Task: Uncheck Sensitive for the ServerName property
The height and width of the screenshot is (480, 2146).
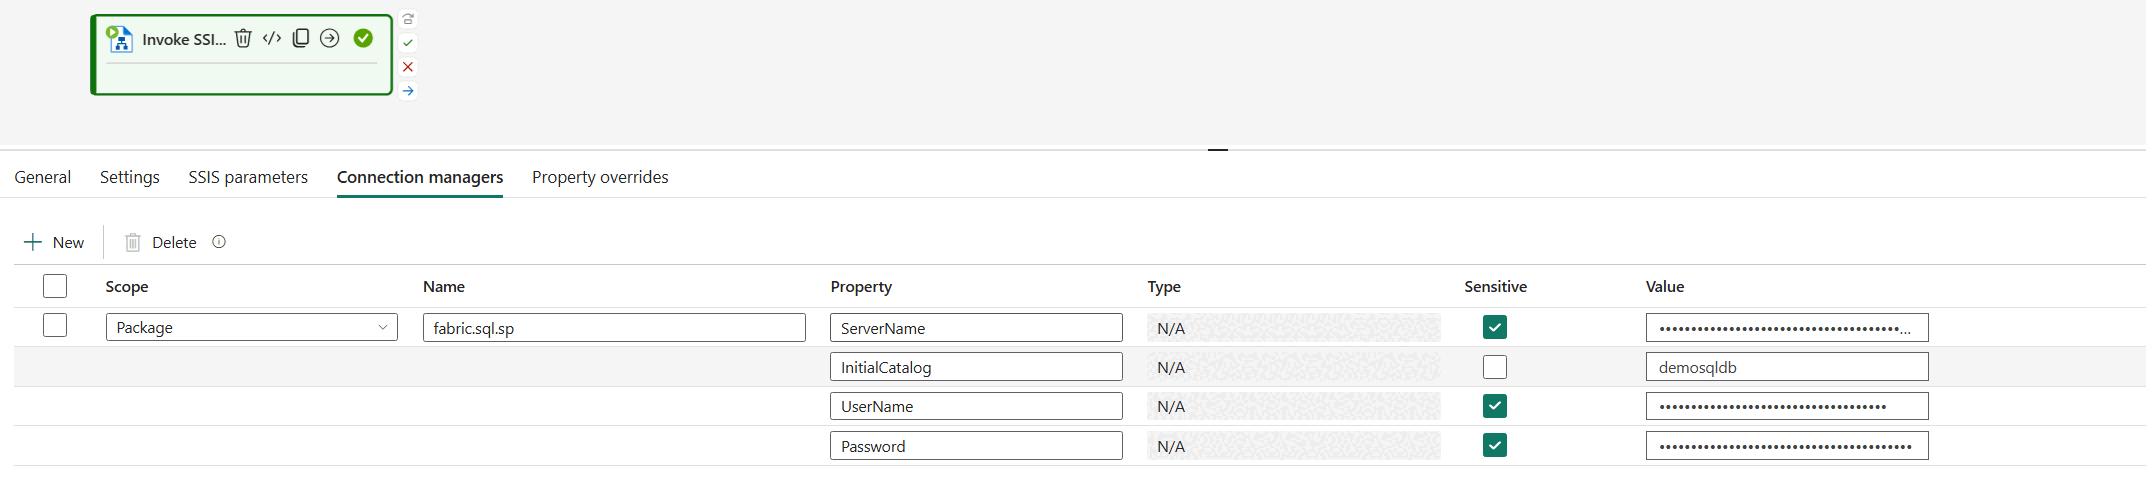Action: click(1495, 327)
